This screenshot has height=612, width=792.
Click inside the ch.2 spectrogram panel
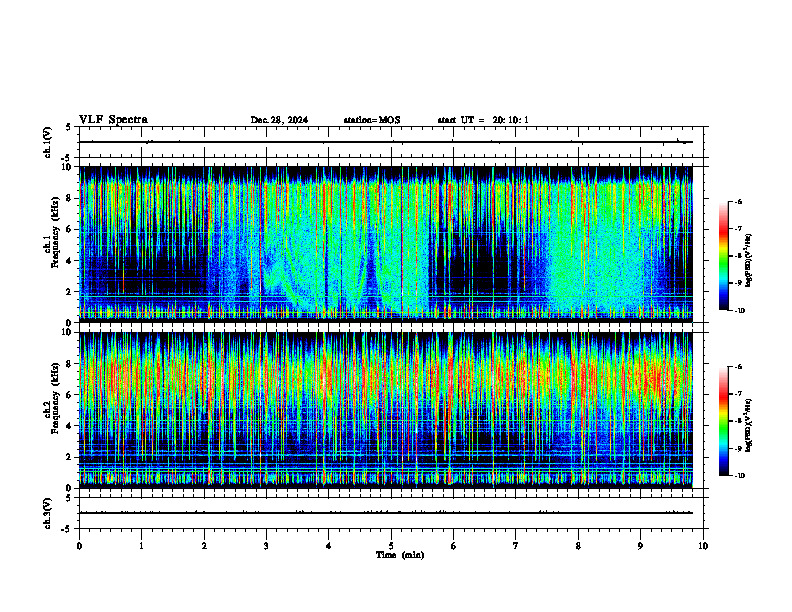pos(386,410)
